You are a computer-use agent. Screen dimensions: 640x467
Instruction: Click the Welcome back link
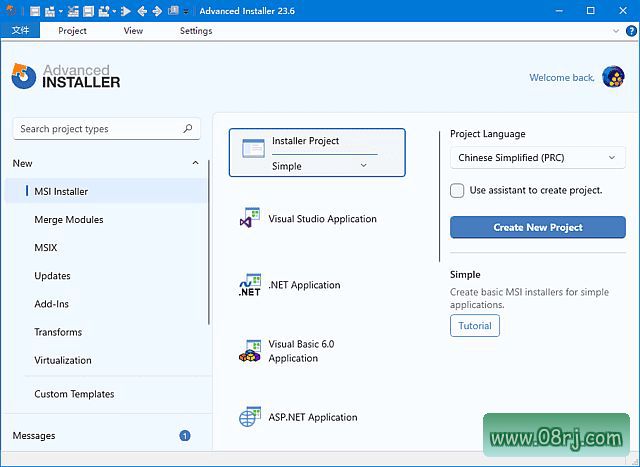point(562,78)
